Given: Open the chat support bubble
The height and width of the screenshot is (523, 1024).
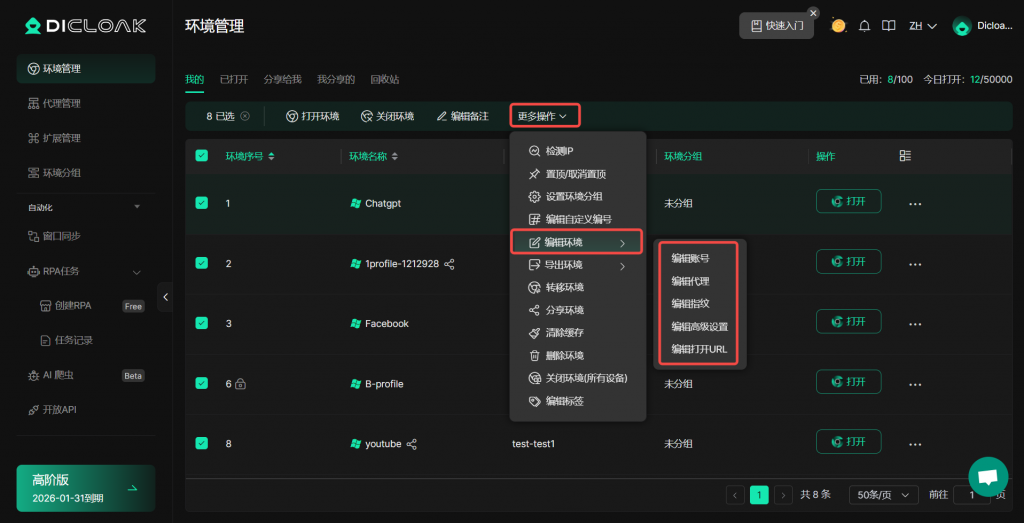Looking at the screenshot, I should 988,477.
